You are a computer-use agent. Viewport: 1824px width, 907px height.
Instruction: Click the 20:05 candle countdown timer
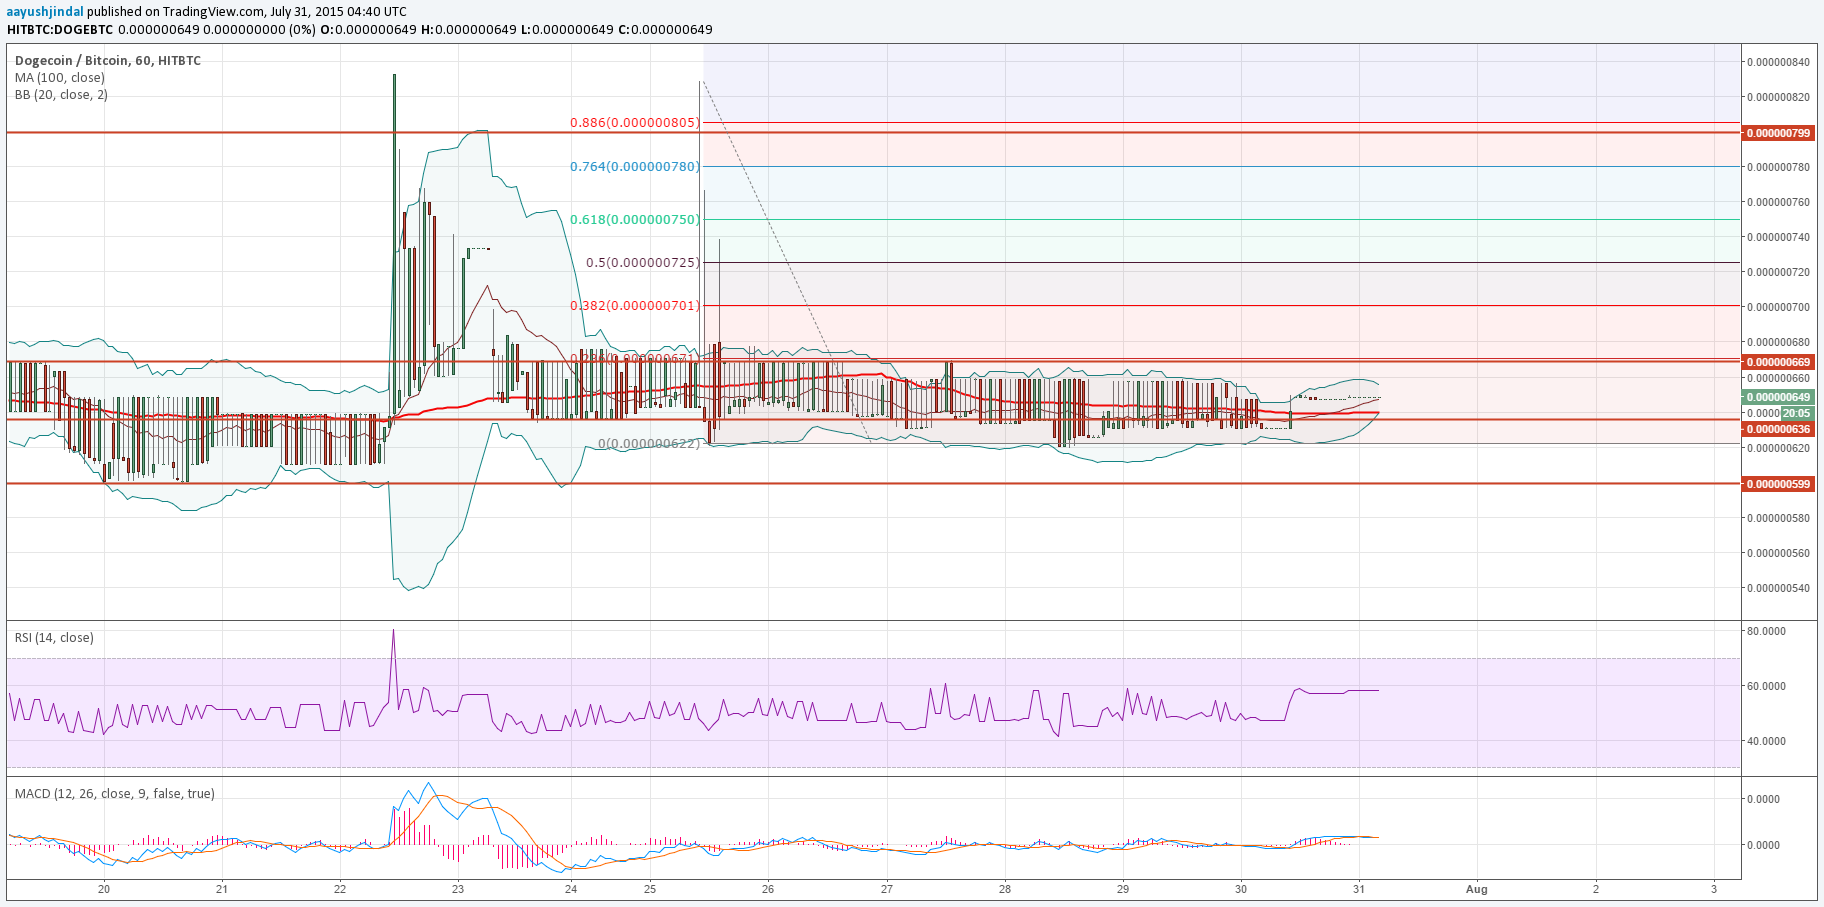(1796, 413)
